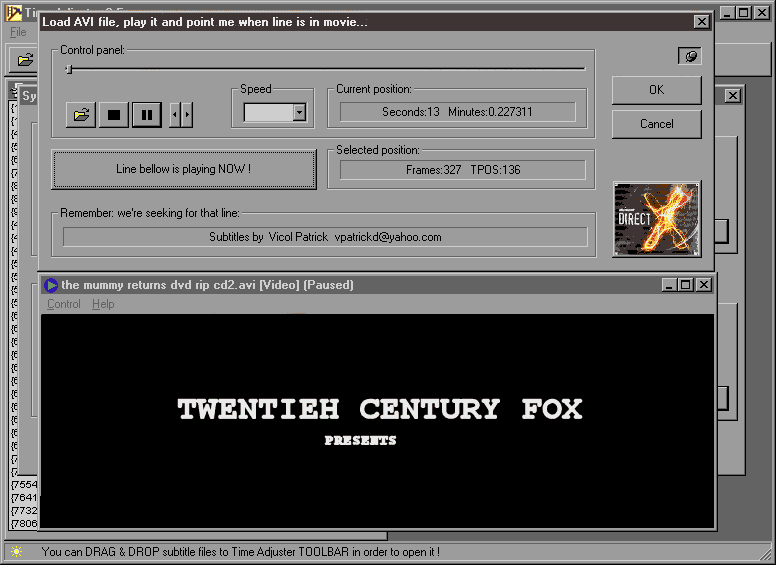The height and width of the screenshot is (565, 776).
Task: Open AVI file with folder icon in Control panel
Action: 81,115
